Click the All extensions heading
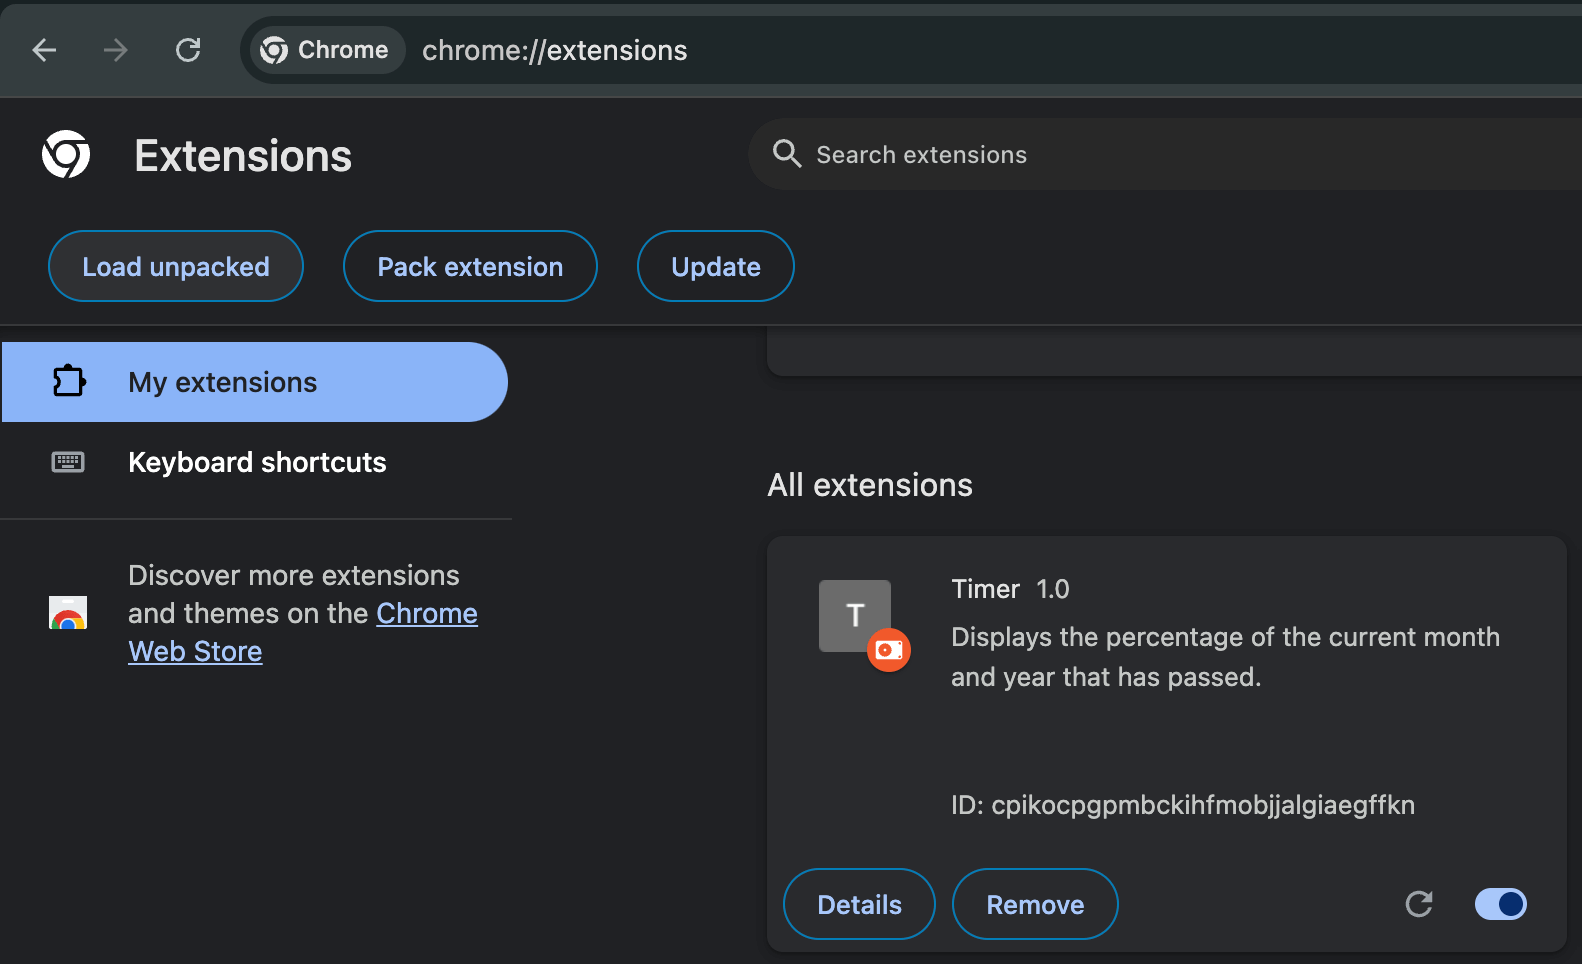Viewport: 1582px width, 964px height. (870, 485)
